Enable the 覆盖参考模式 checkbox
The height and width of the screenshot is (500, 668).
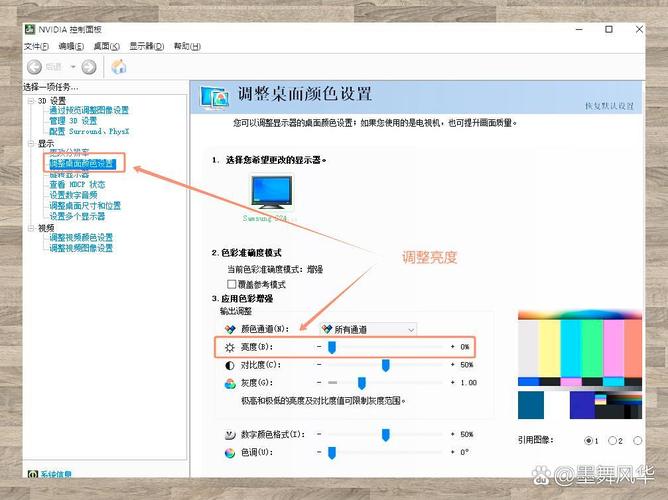point(232,284)
